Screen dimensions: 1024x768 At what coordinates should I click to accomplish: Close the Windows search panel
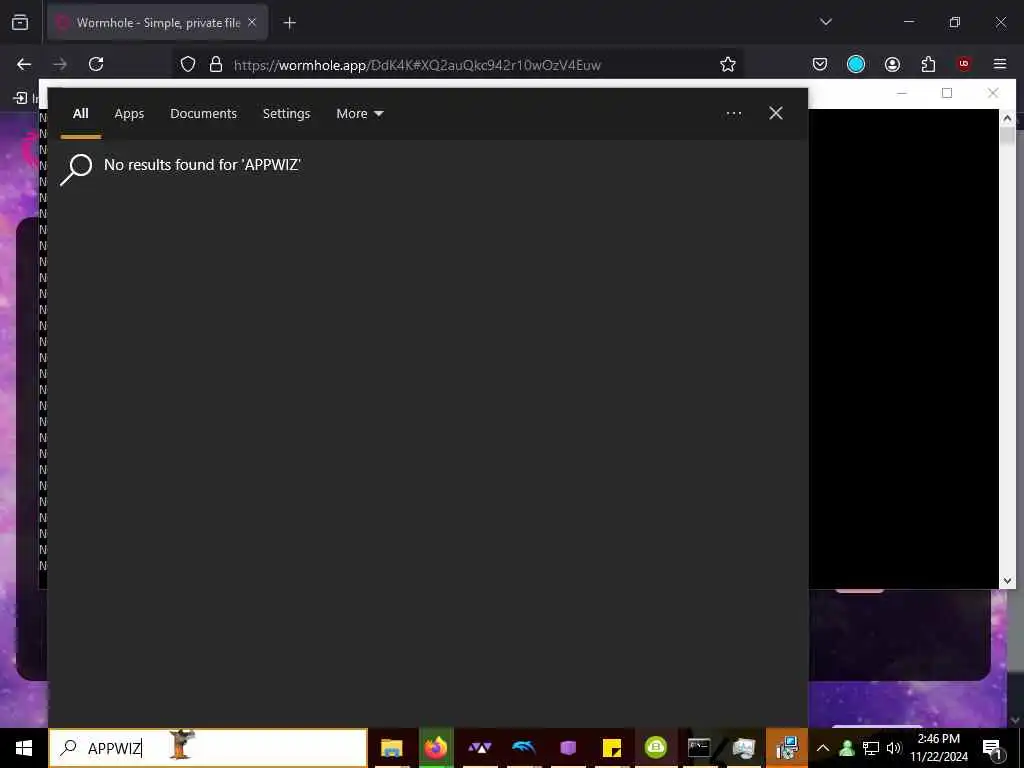tap(775, 114)
